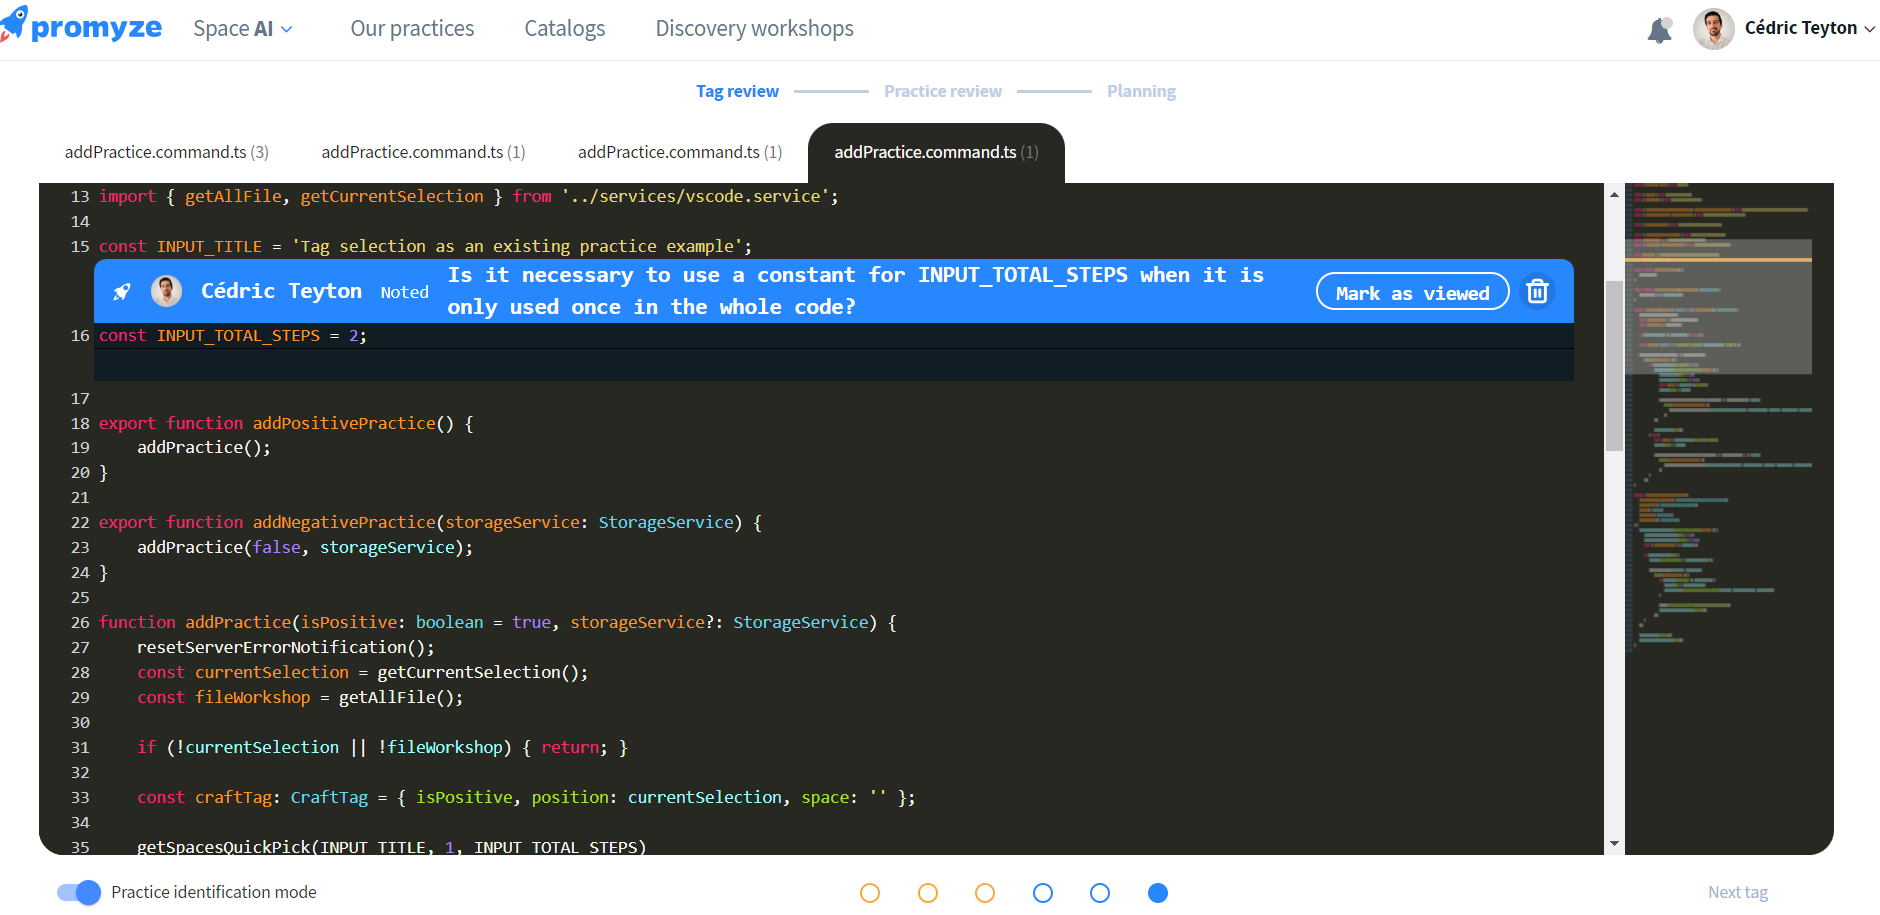This screenshot has height=915, width=1880.
Task: Click '../services/vscode.service' import path
Action: (695, 196)
